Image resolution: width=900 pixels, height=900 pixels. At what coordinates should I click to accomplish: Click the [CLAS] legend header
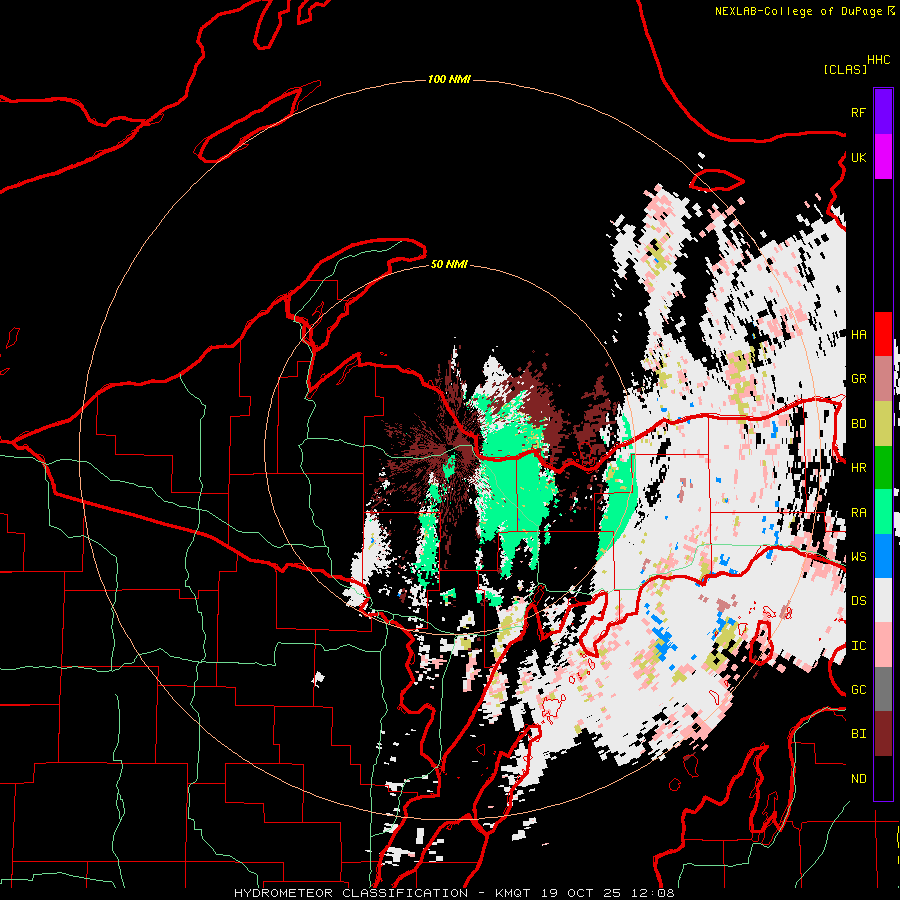[x=845, y=69]
